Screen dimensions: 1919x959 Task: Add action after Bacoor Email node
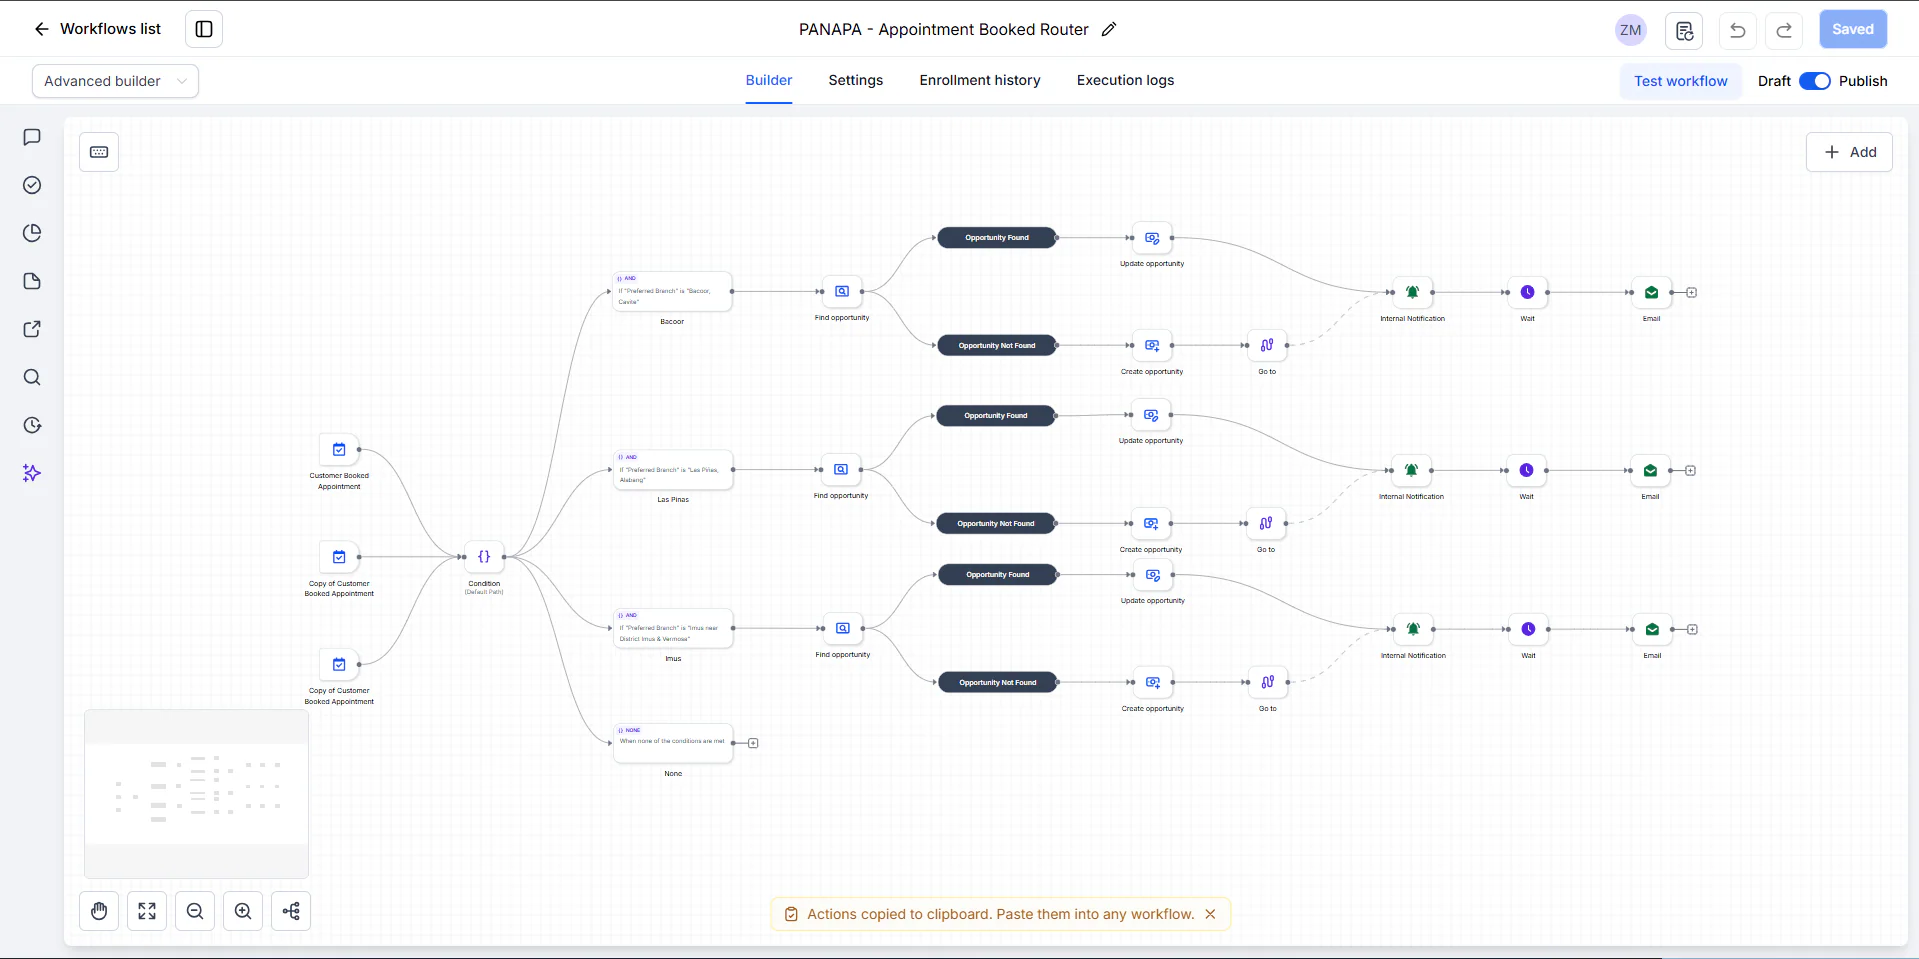click(1691, 293)
